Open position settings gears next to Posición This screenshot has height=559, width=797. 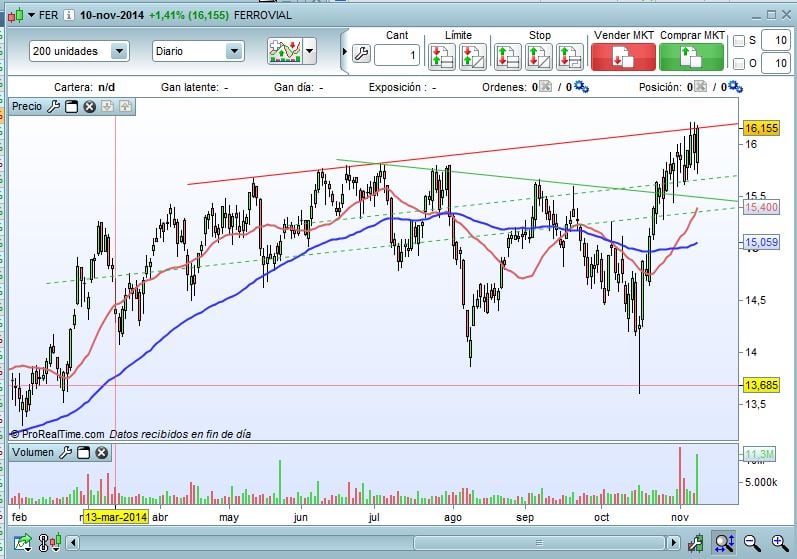pyautogui.click(x=735, y=87)
